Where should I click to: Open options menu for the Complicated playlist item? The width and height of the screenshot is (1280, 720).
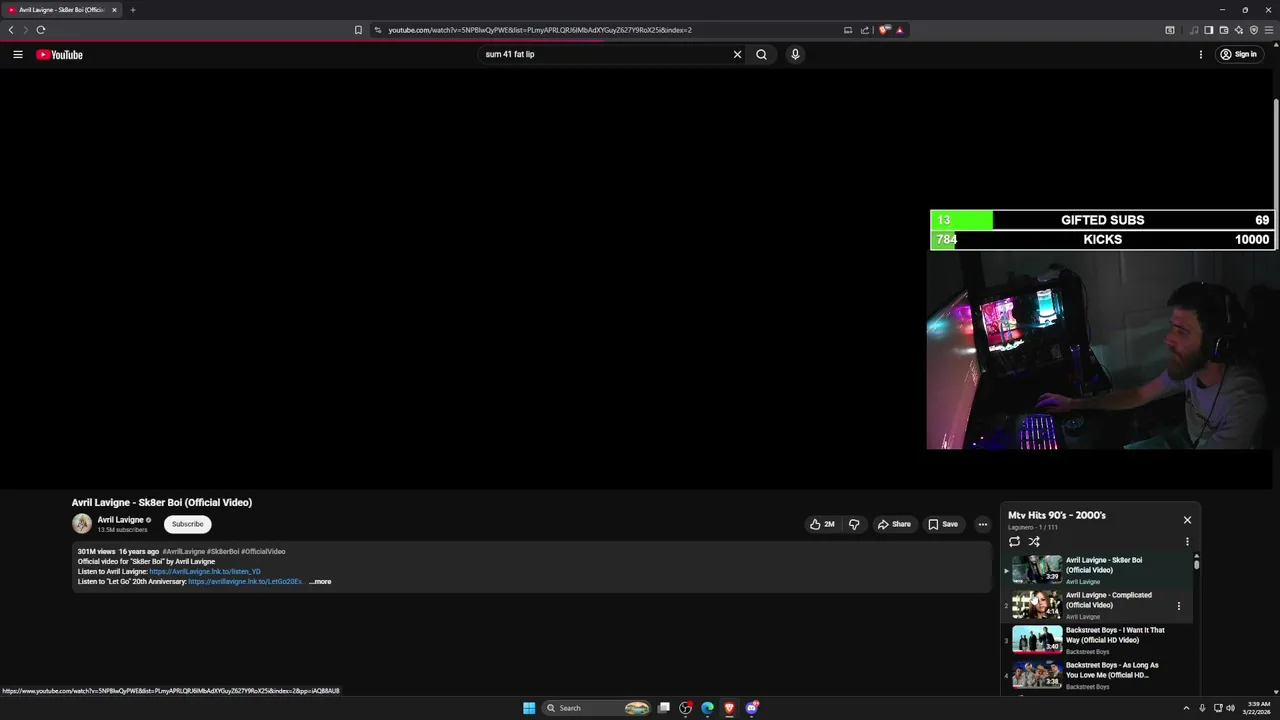point(1178,605)
